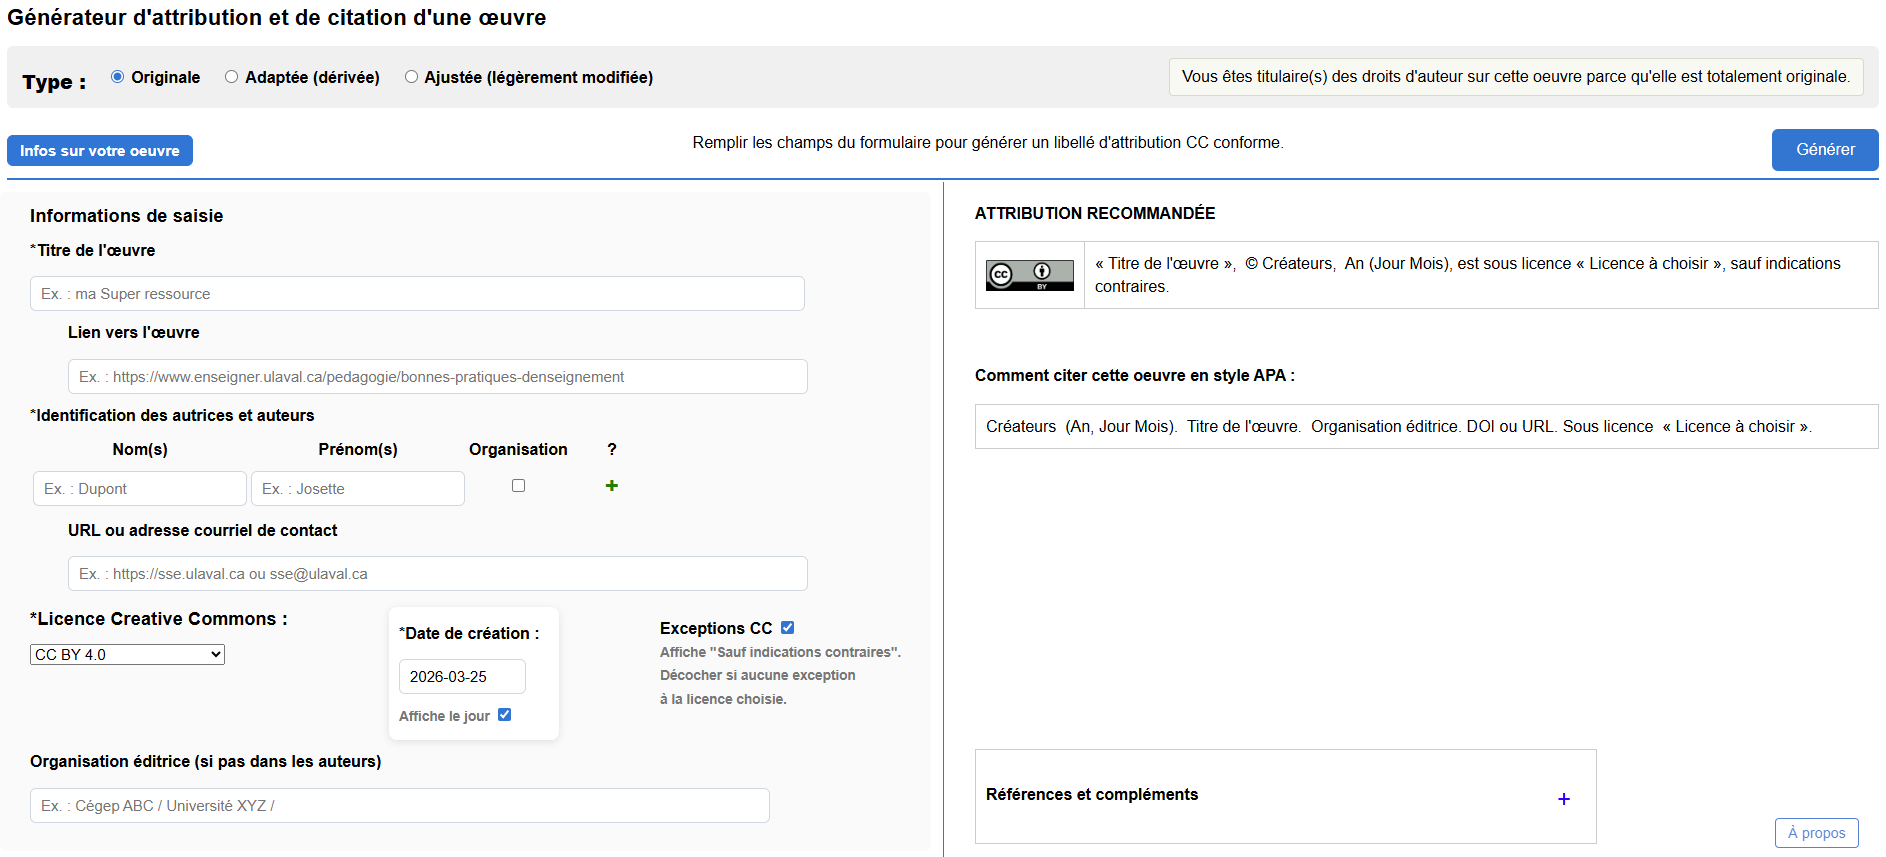Screen dimensions: 1886x857
Task: Click the Creative Commons BY license badge
Action: click(x=1029, y=275)
